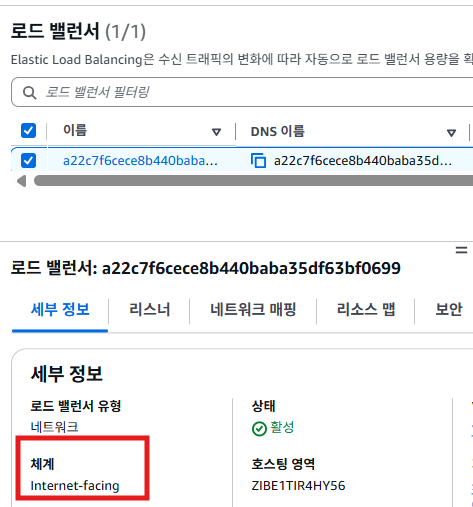Screen dimensions: 473x507
Task: Click the 로드 밸런서 유형 label
Action: [x=76, y=406]
